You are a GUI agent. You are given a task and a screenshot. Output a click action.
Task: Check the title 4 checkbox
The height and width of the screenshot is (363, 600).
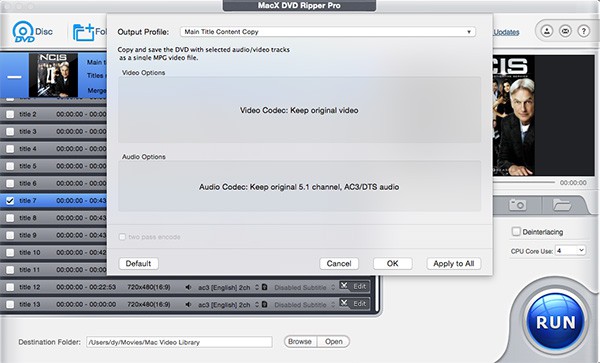10,148
